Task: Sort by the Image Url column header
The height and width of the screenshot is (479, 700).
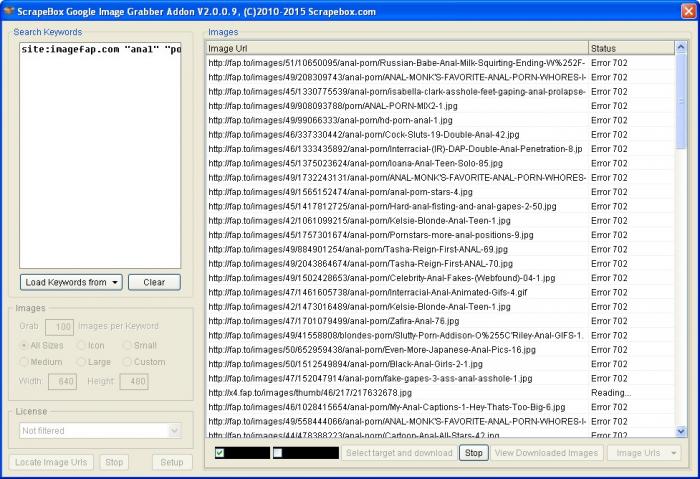Action: [x=397, y=48]
